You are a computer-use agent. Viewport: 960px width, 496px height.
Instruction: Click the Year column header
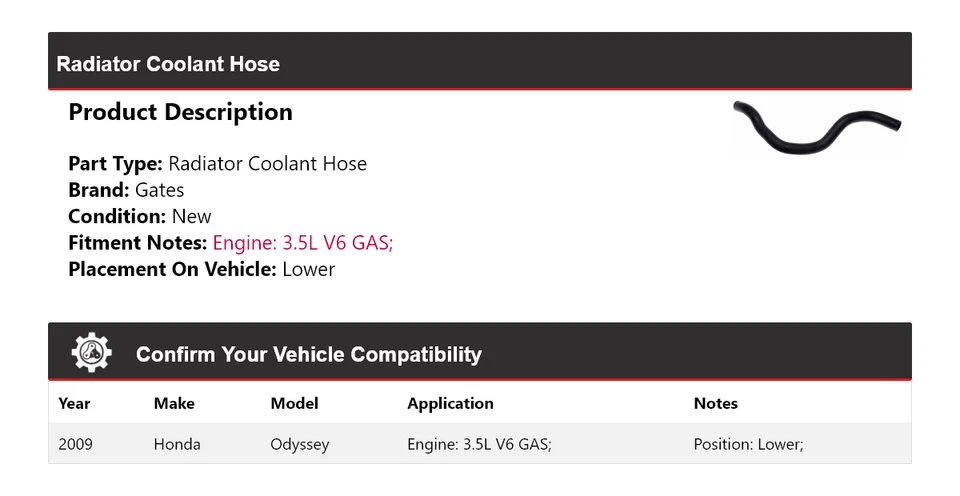[74, 403]
